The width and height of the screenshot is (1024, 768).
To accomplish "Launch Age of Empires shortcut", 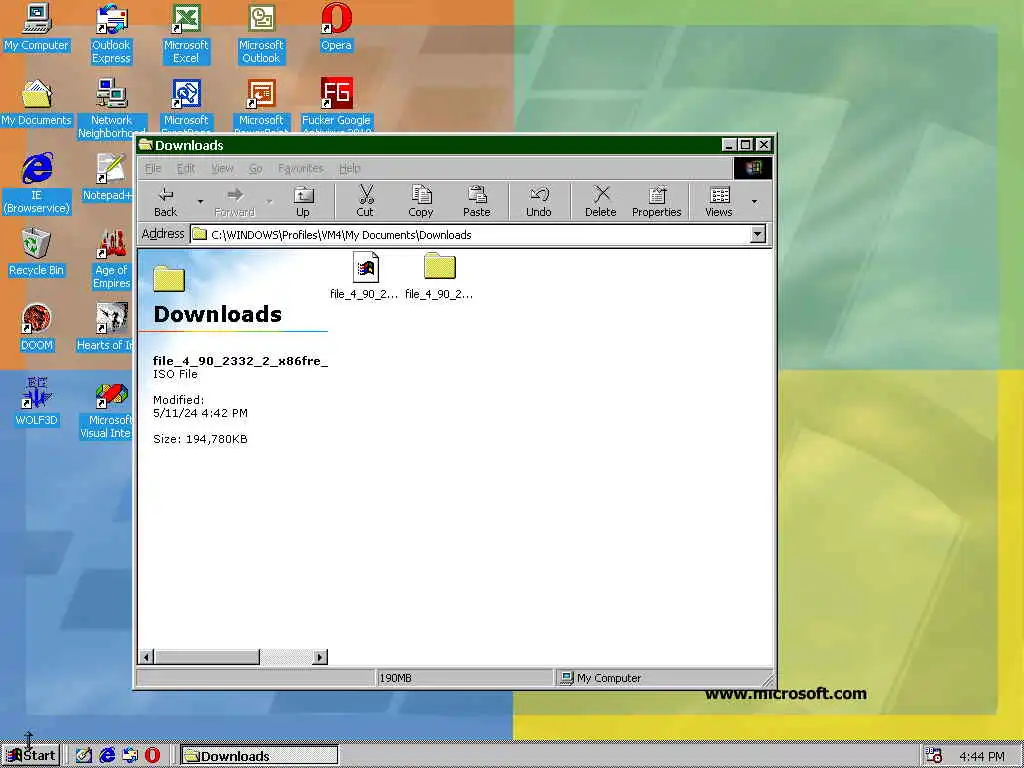I will coord(111,259).
